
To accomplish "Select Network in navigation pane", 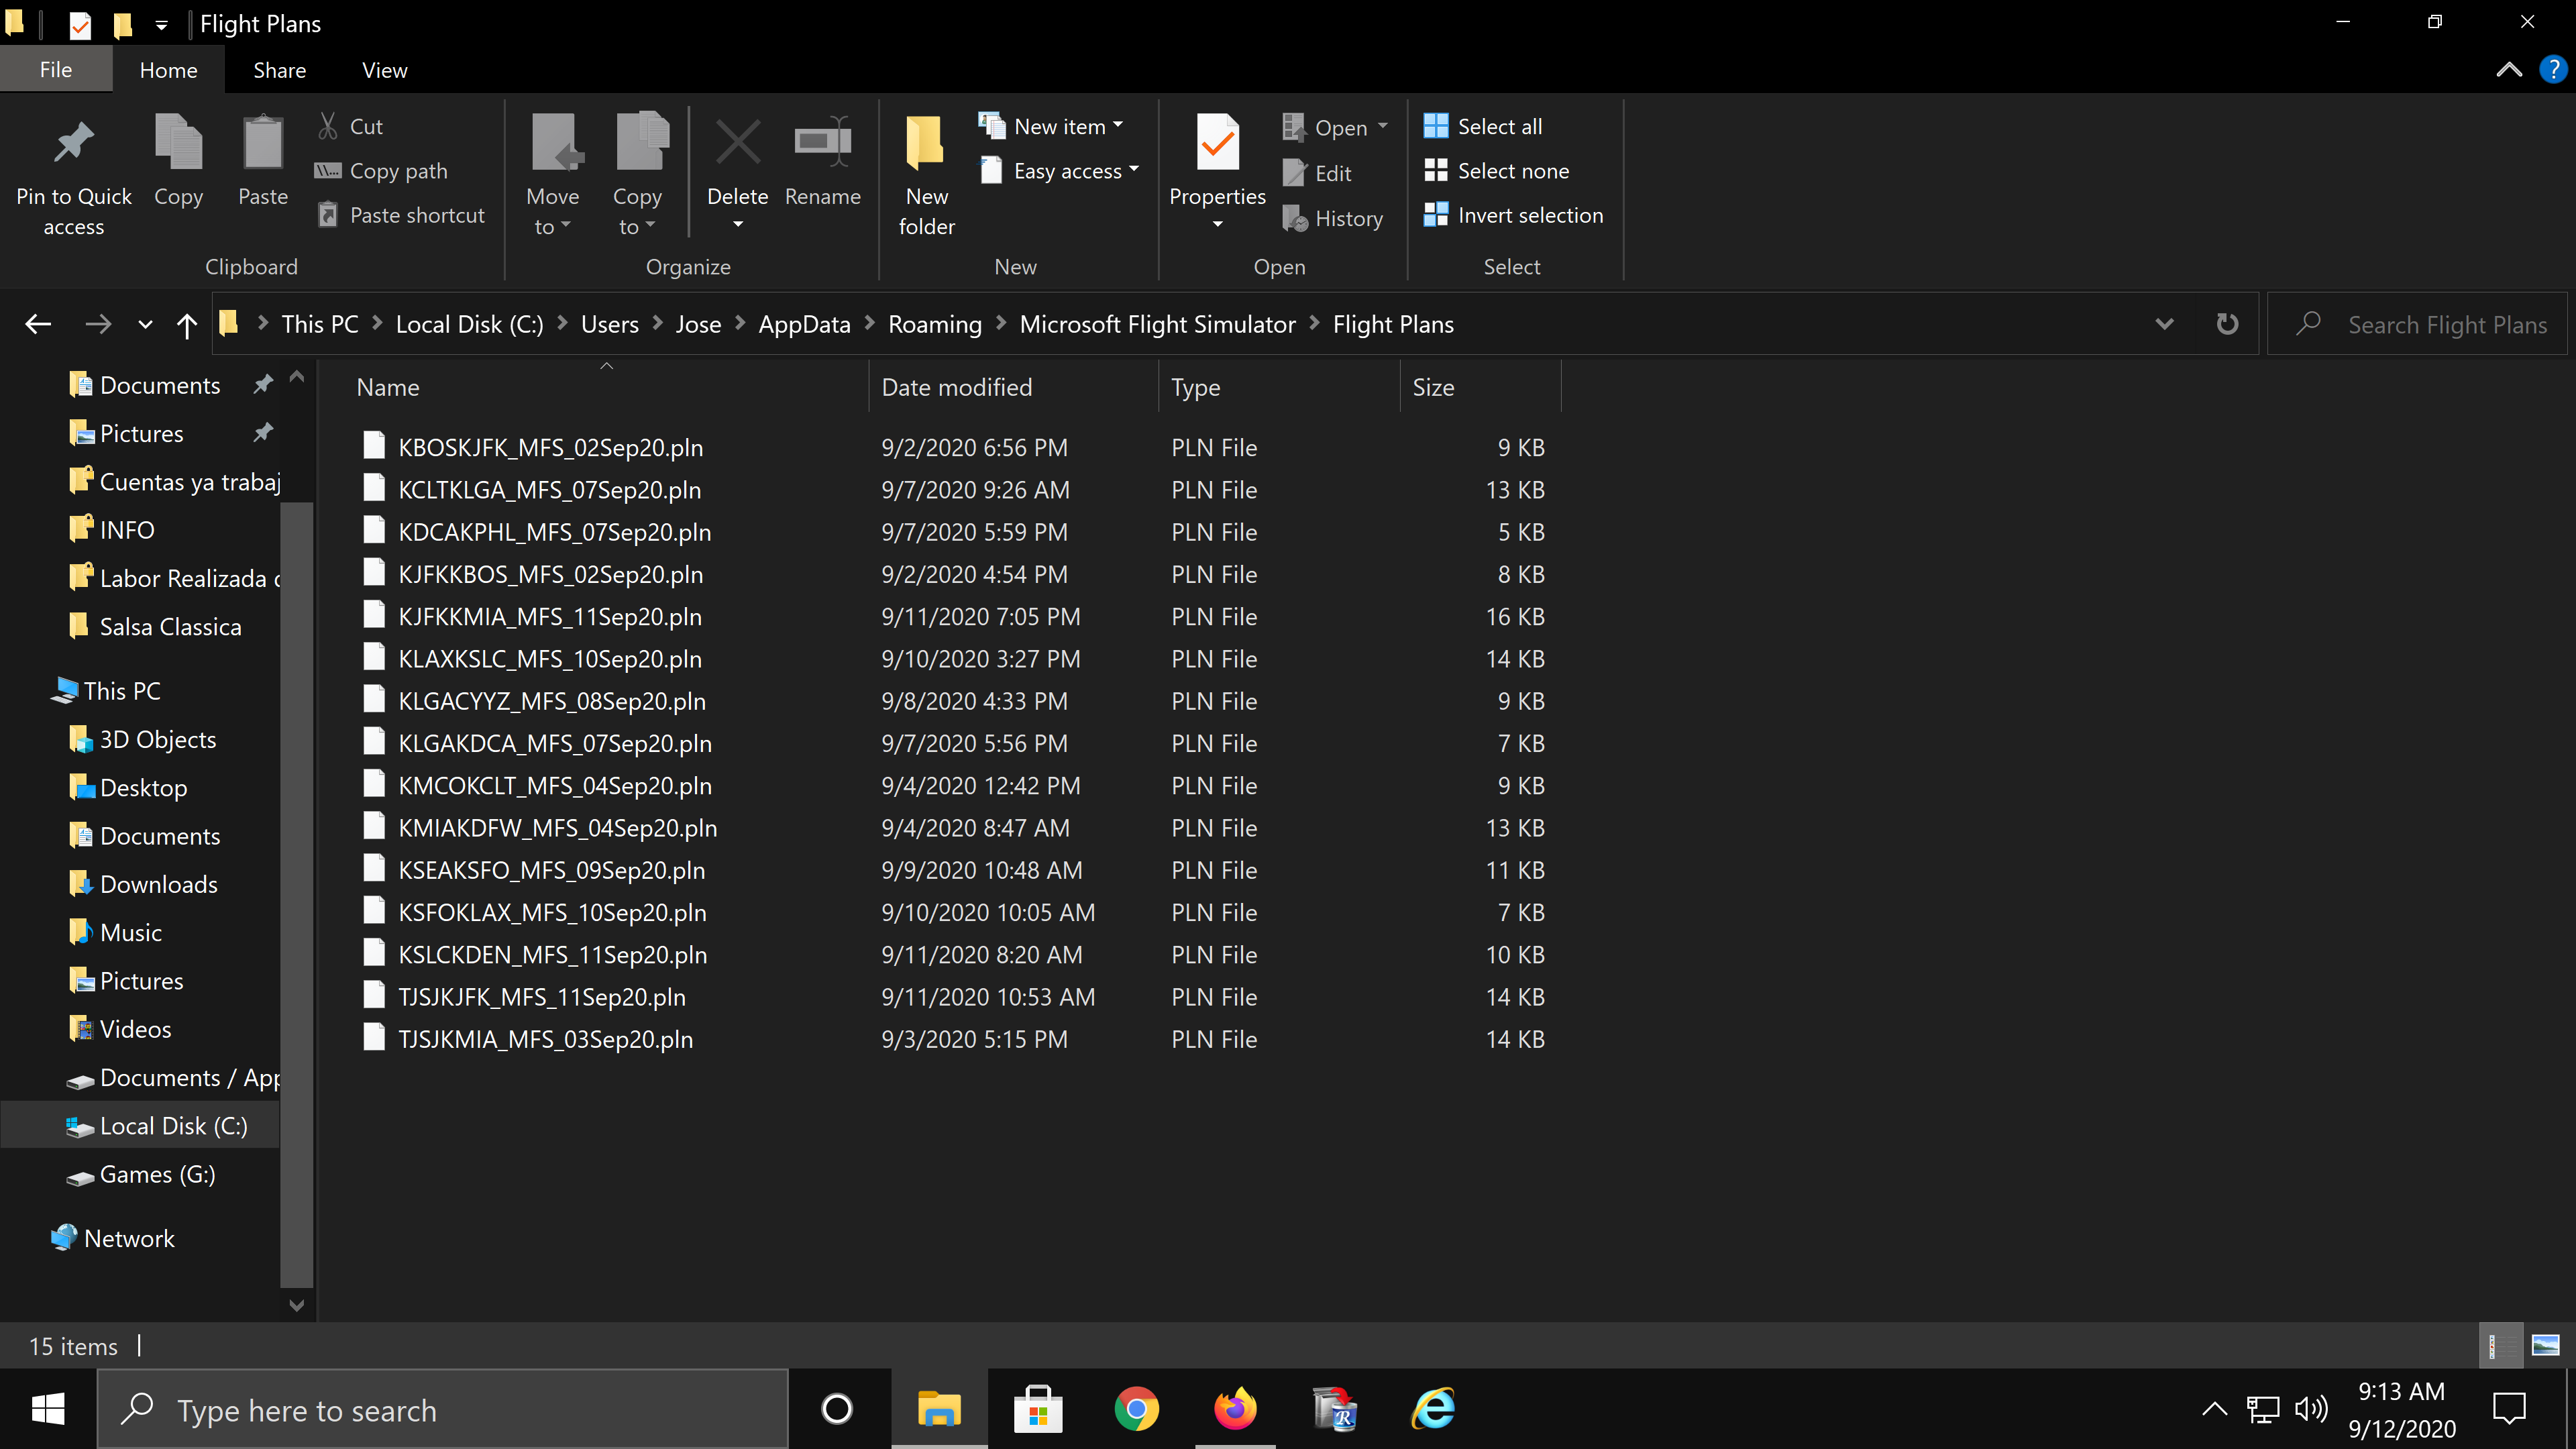I will [x=129, y=1238].
